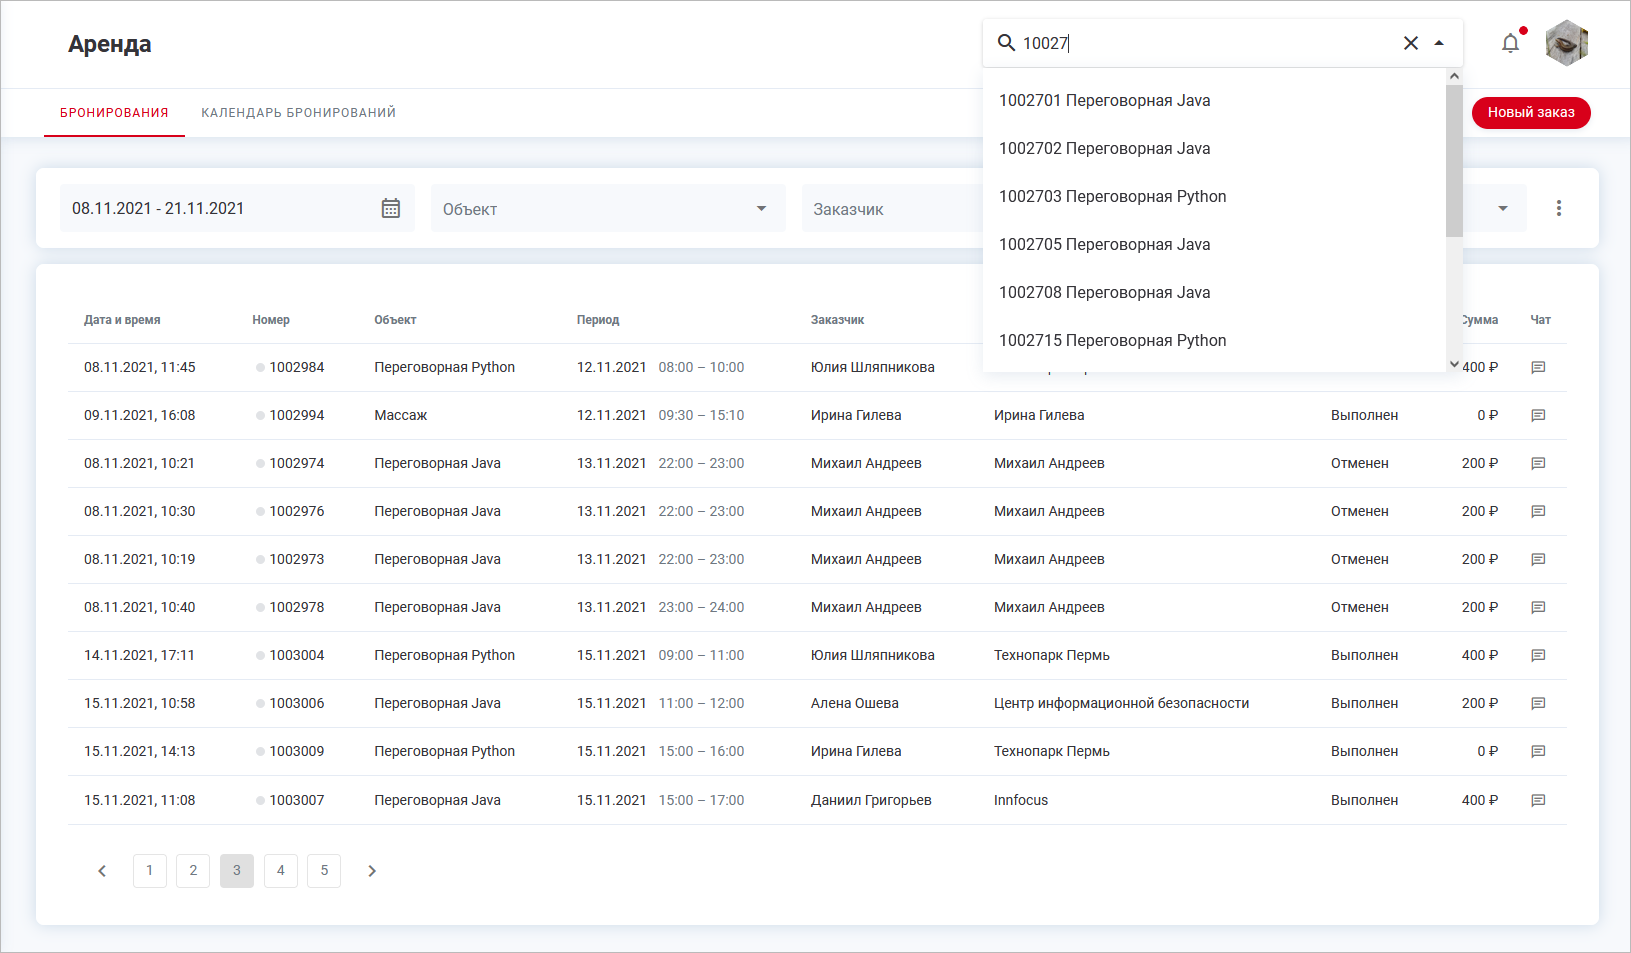
Task: Open the user avatar menu
Action: point(1567,43)
